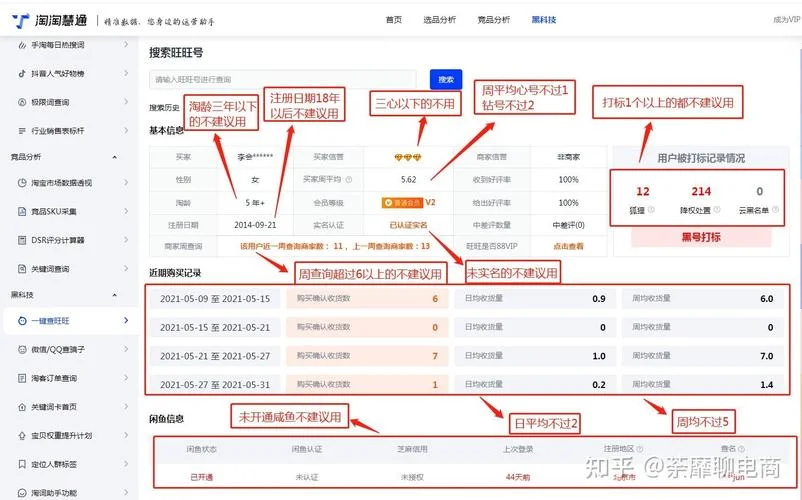Click date range 2021-05-09 至 2021-05-15
The height and width of the screenshot is (500, 802).
click(x=215, y=299)
